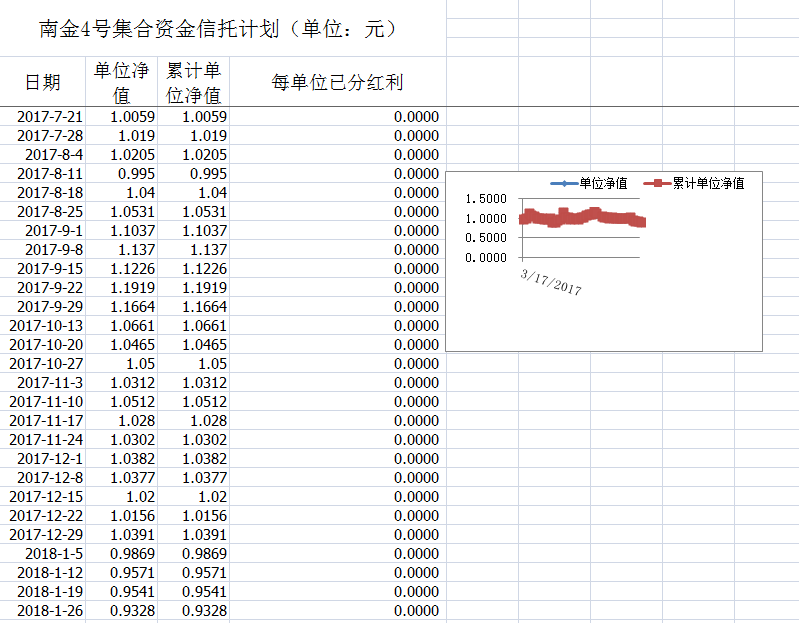Click the red legend marker for 累计单位净值

pos(656,183)
